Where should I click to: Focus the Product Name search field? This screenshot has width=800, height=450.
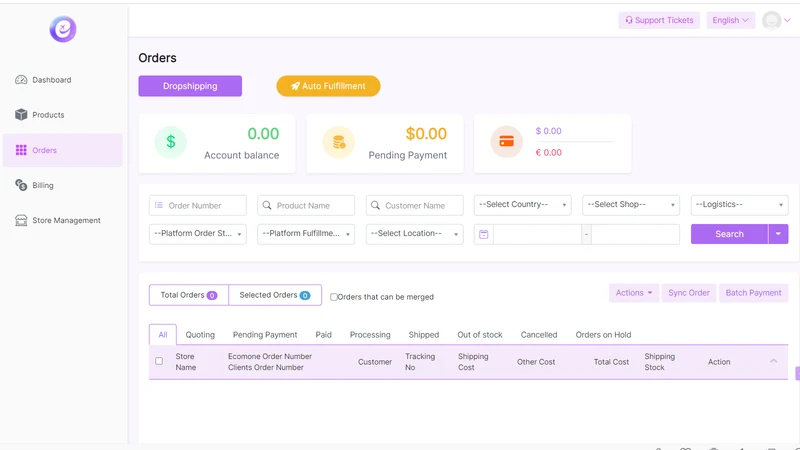click(x=306, y=205)
